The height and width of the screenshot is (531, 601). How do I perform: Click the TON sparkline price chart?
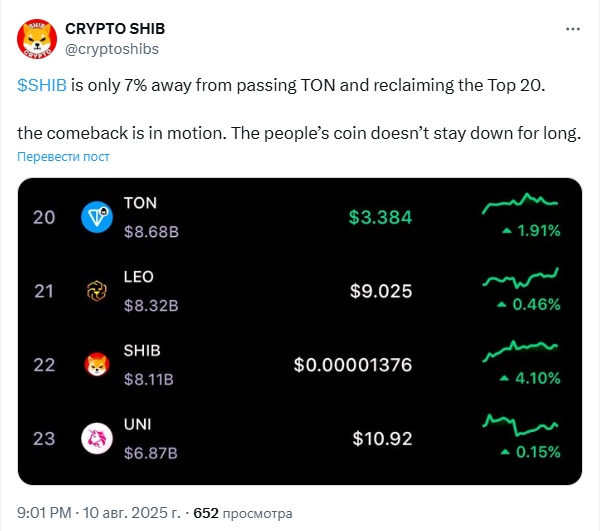[520, 205]
